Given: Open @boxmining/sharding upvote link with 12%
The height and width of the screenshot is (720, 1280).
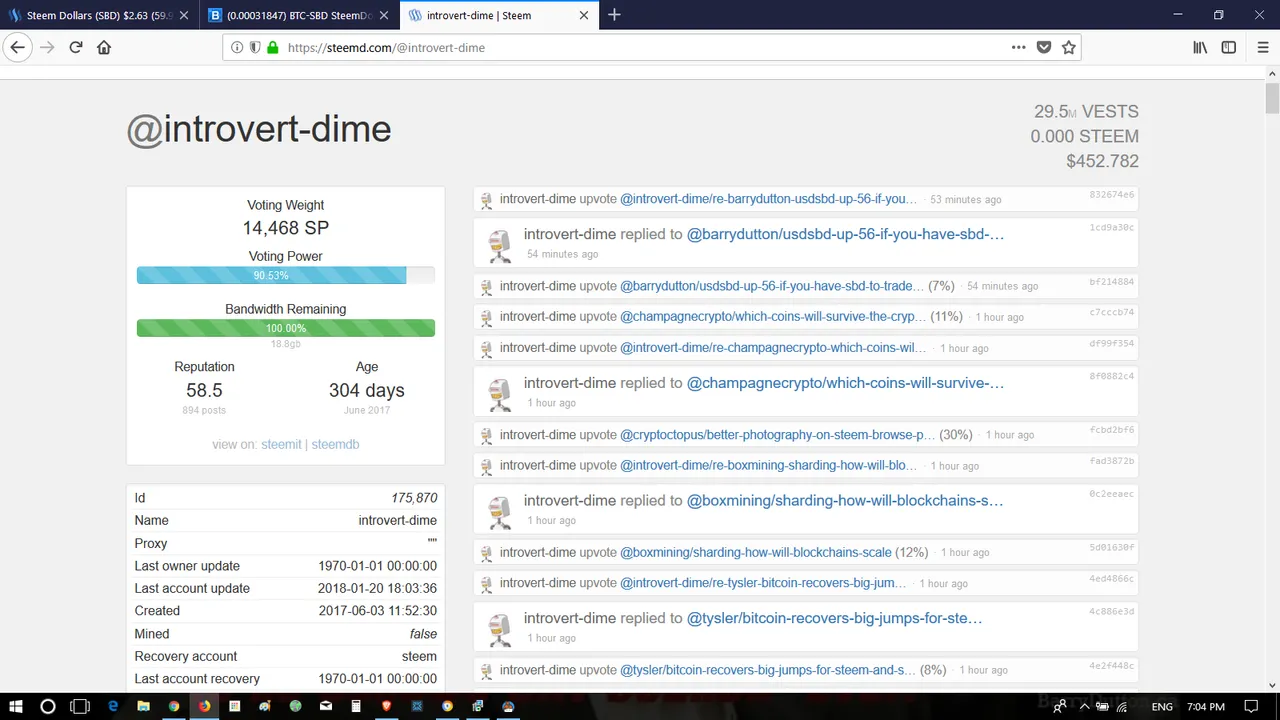Looking at the screenshot, I should 756,552.
